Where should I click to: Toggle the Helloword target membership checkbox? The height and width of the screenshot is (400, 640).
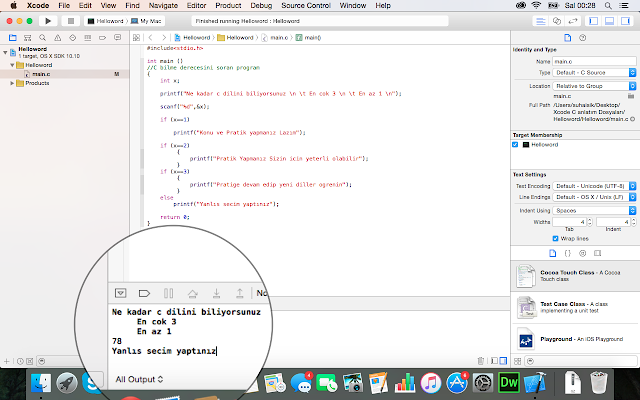coord(516,144)
